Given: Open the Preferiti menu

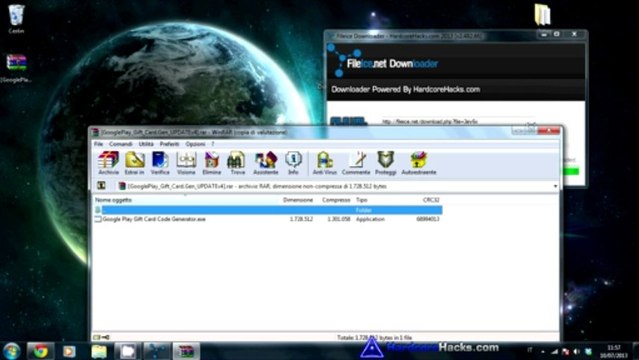Looking at the screenshot, I should click(x=169, y=144).
